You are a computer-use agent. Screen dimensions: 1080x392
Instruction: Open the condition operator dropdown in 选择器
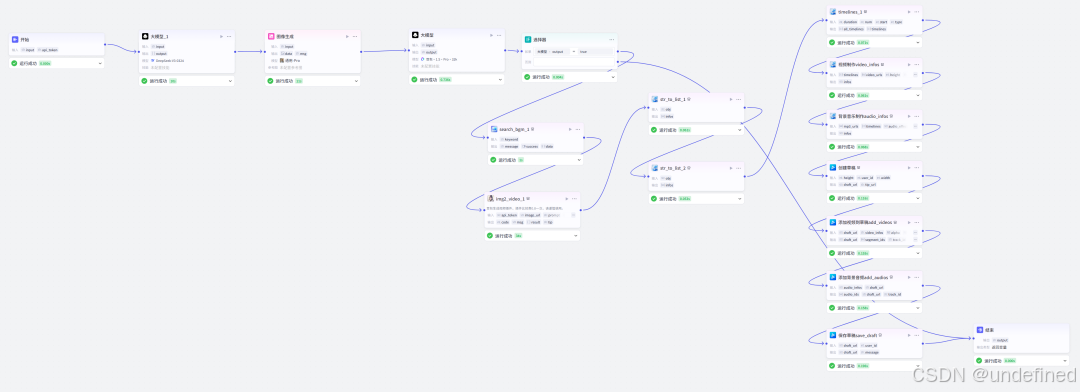(574, 52)
